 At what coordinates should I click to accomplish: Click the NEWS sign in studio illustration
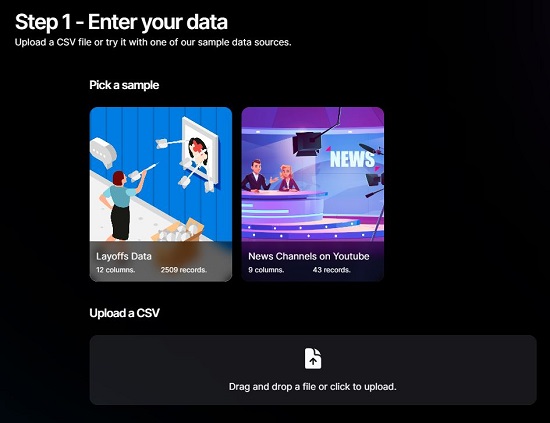pos(353,159)
